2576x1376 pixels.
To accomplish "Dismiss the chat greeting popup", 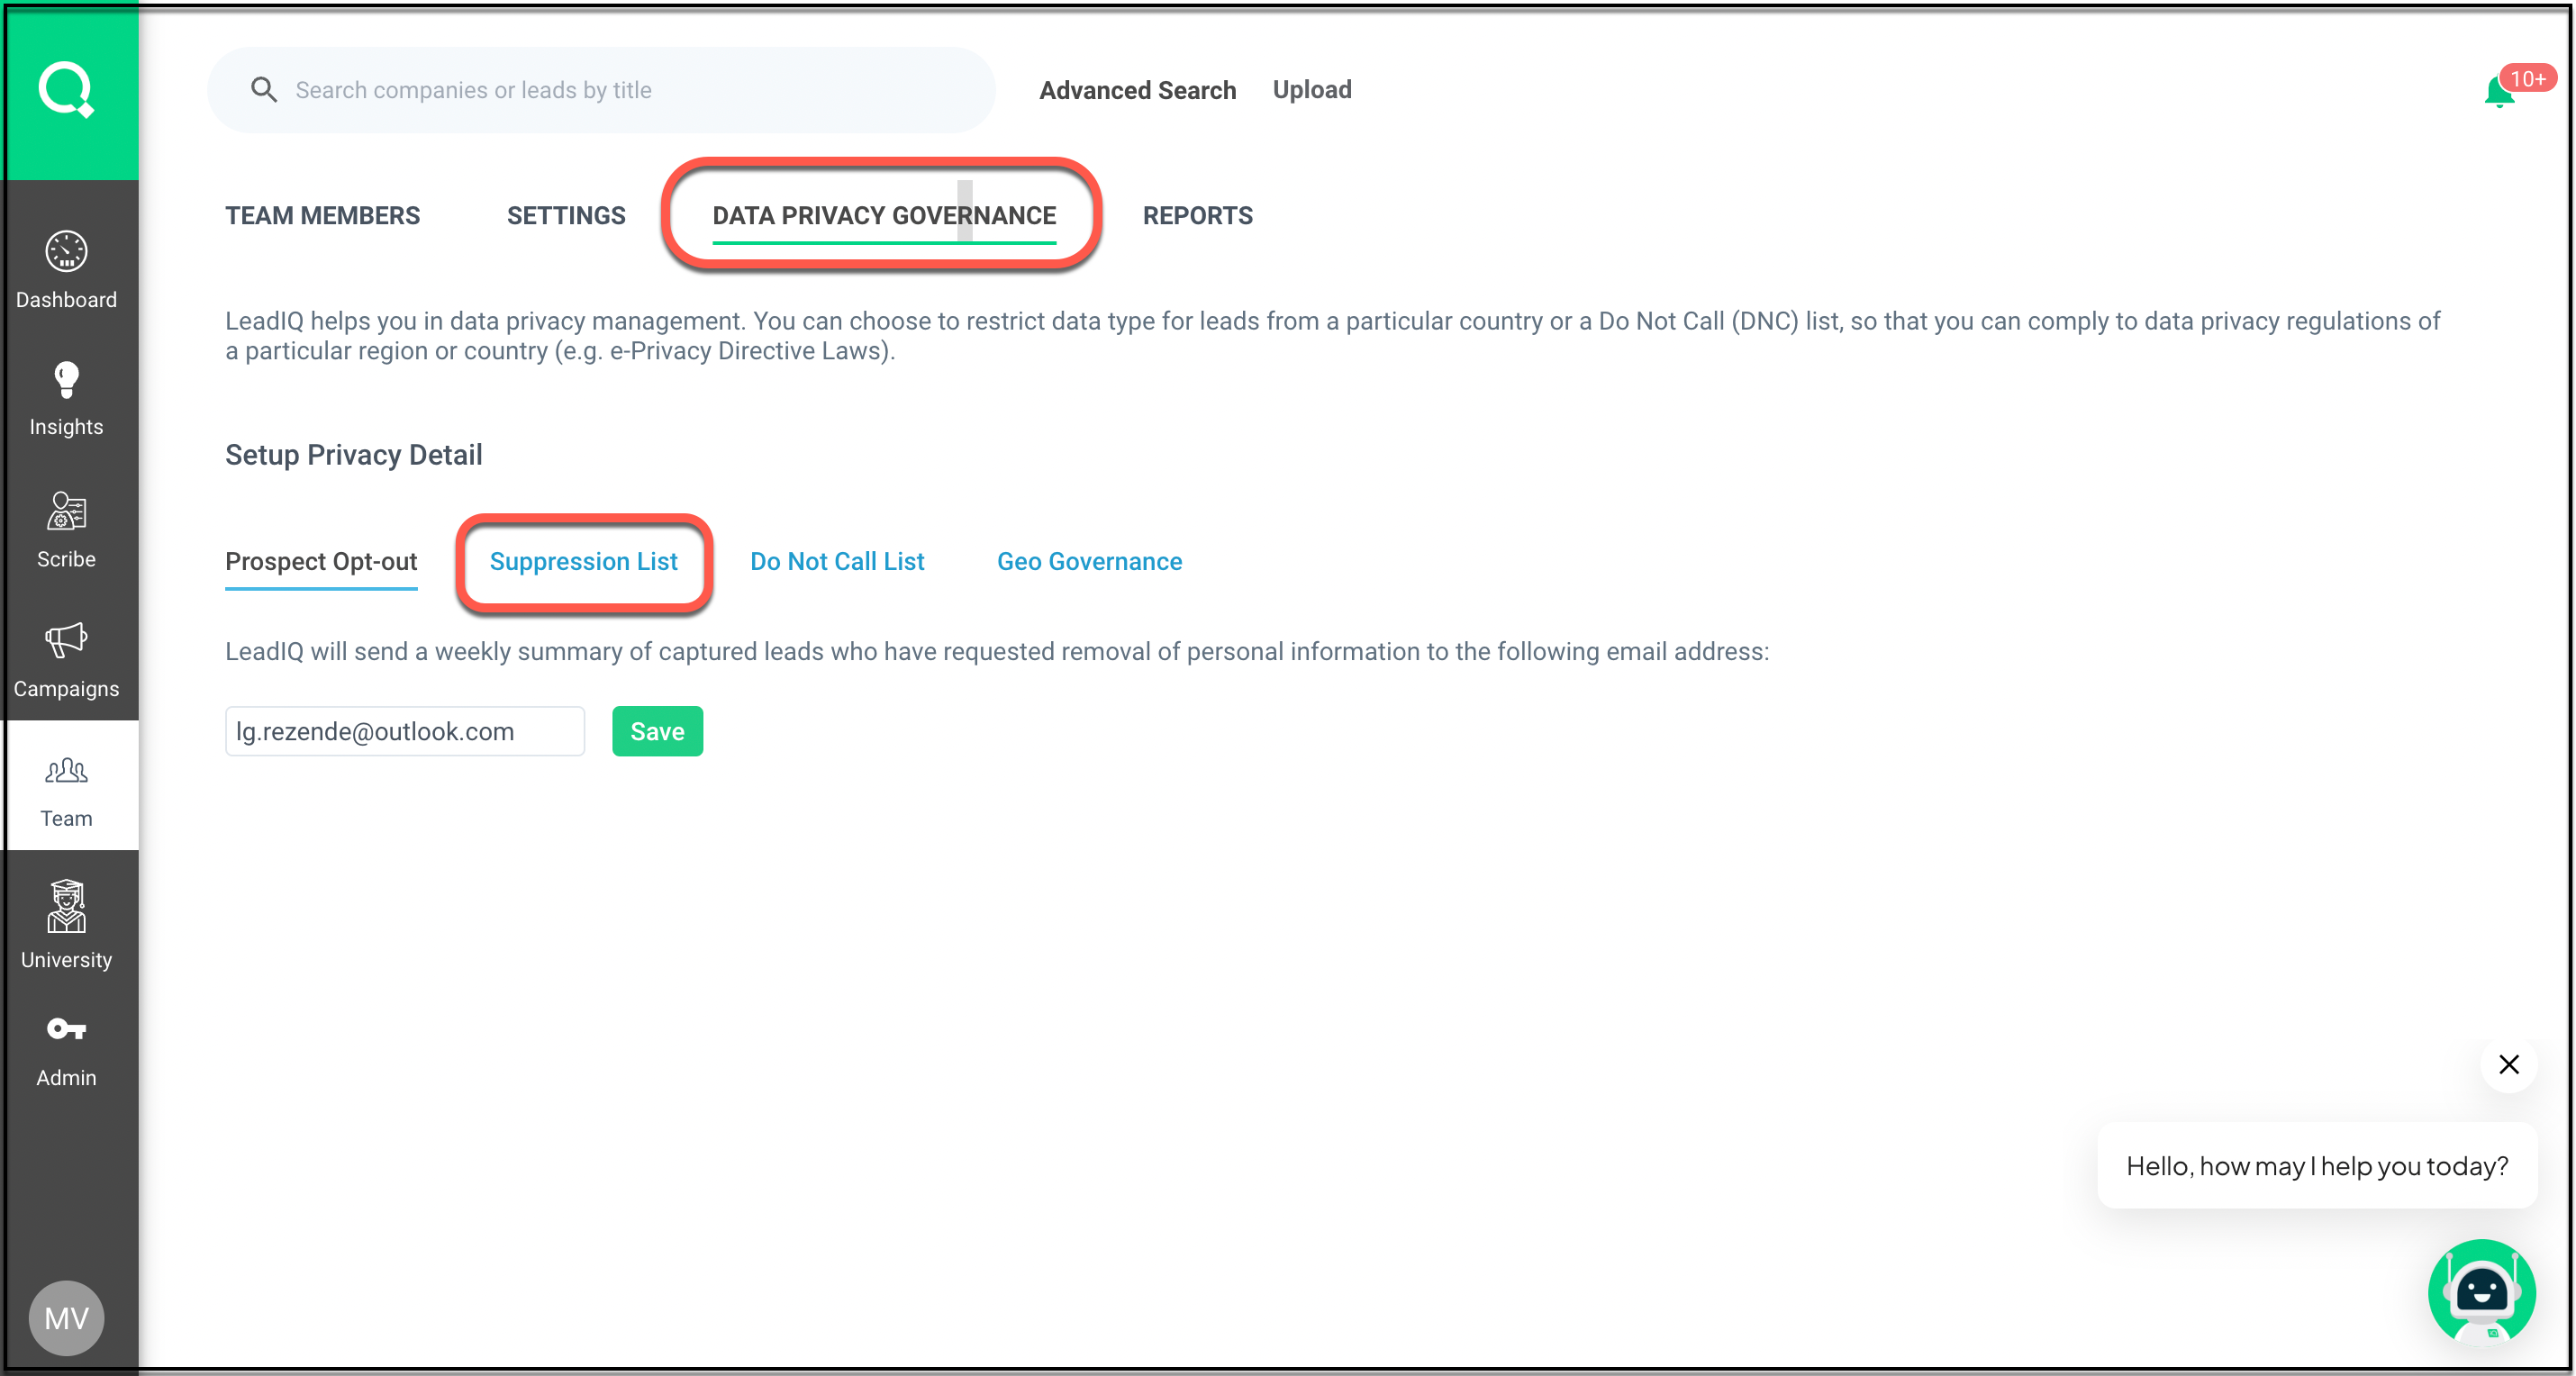I will [x=2508, y=1064].
